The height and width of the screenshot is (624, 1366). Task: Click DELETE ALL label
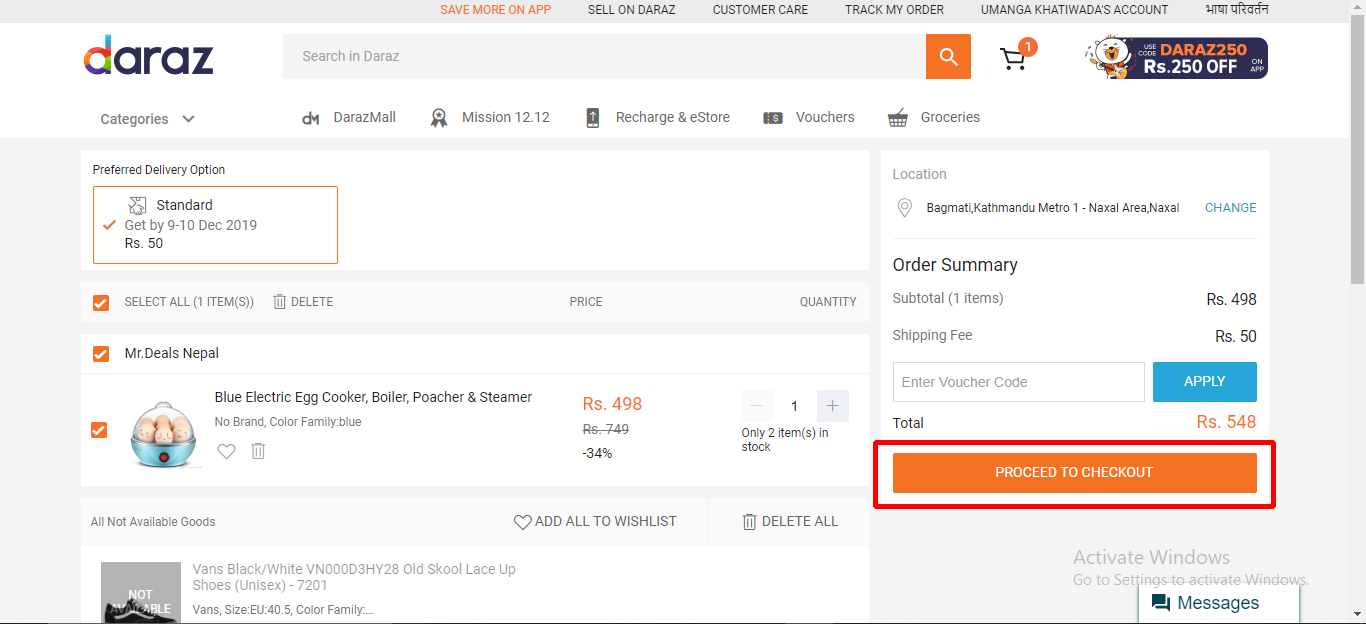[800, 522]
